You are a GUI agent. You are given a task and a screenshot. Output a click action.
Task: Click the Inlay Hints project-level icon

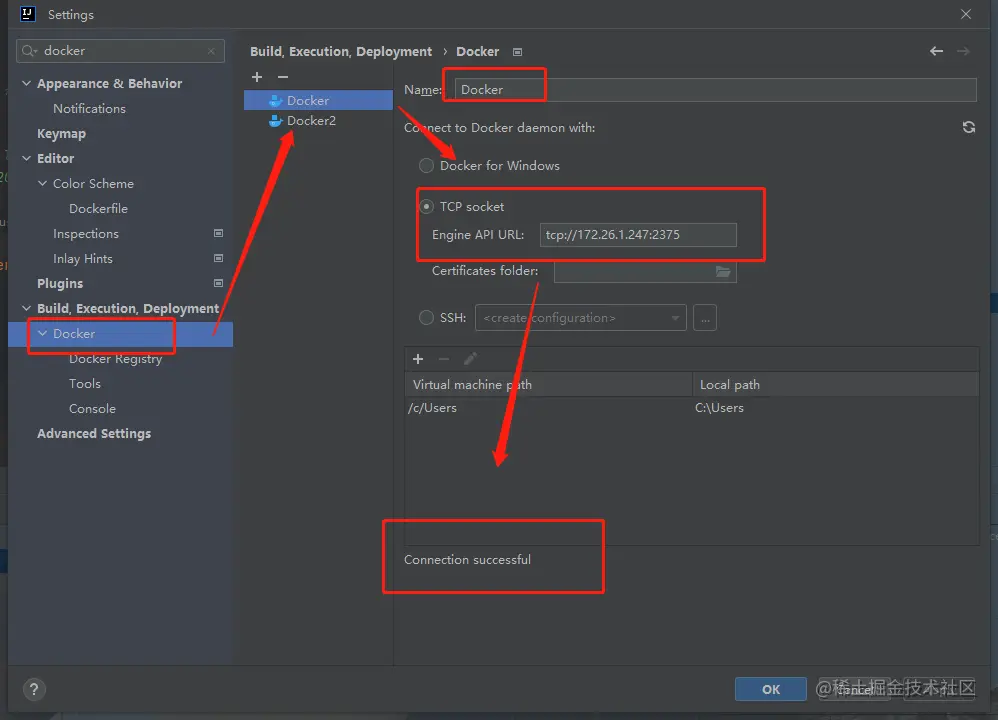click(218, 258)
